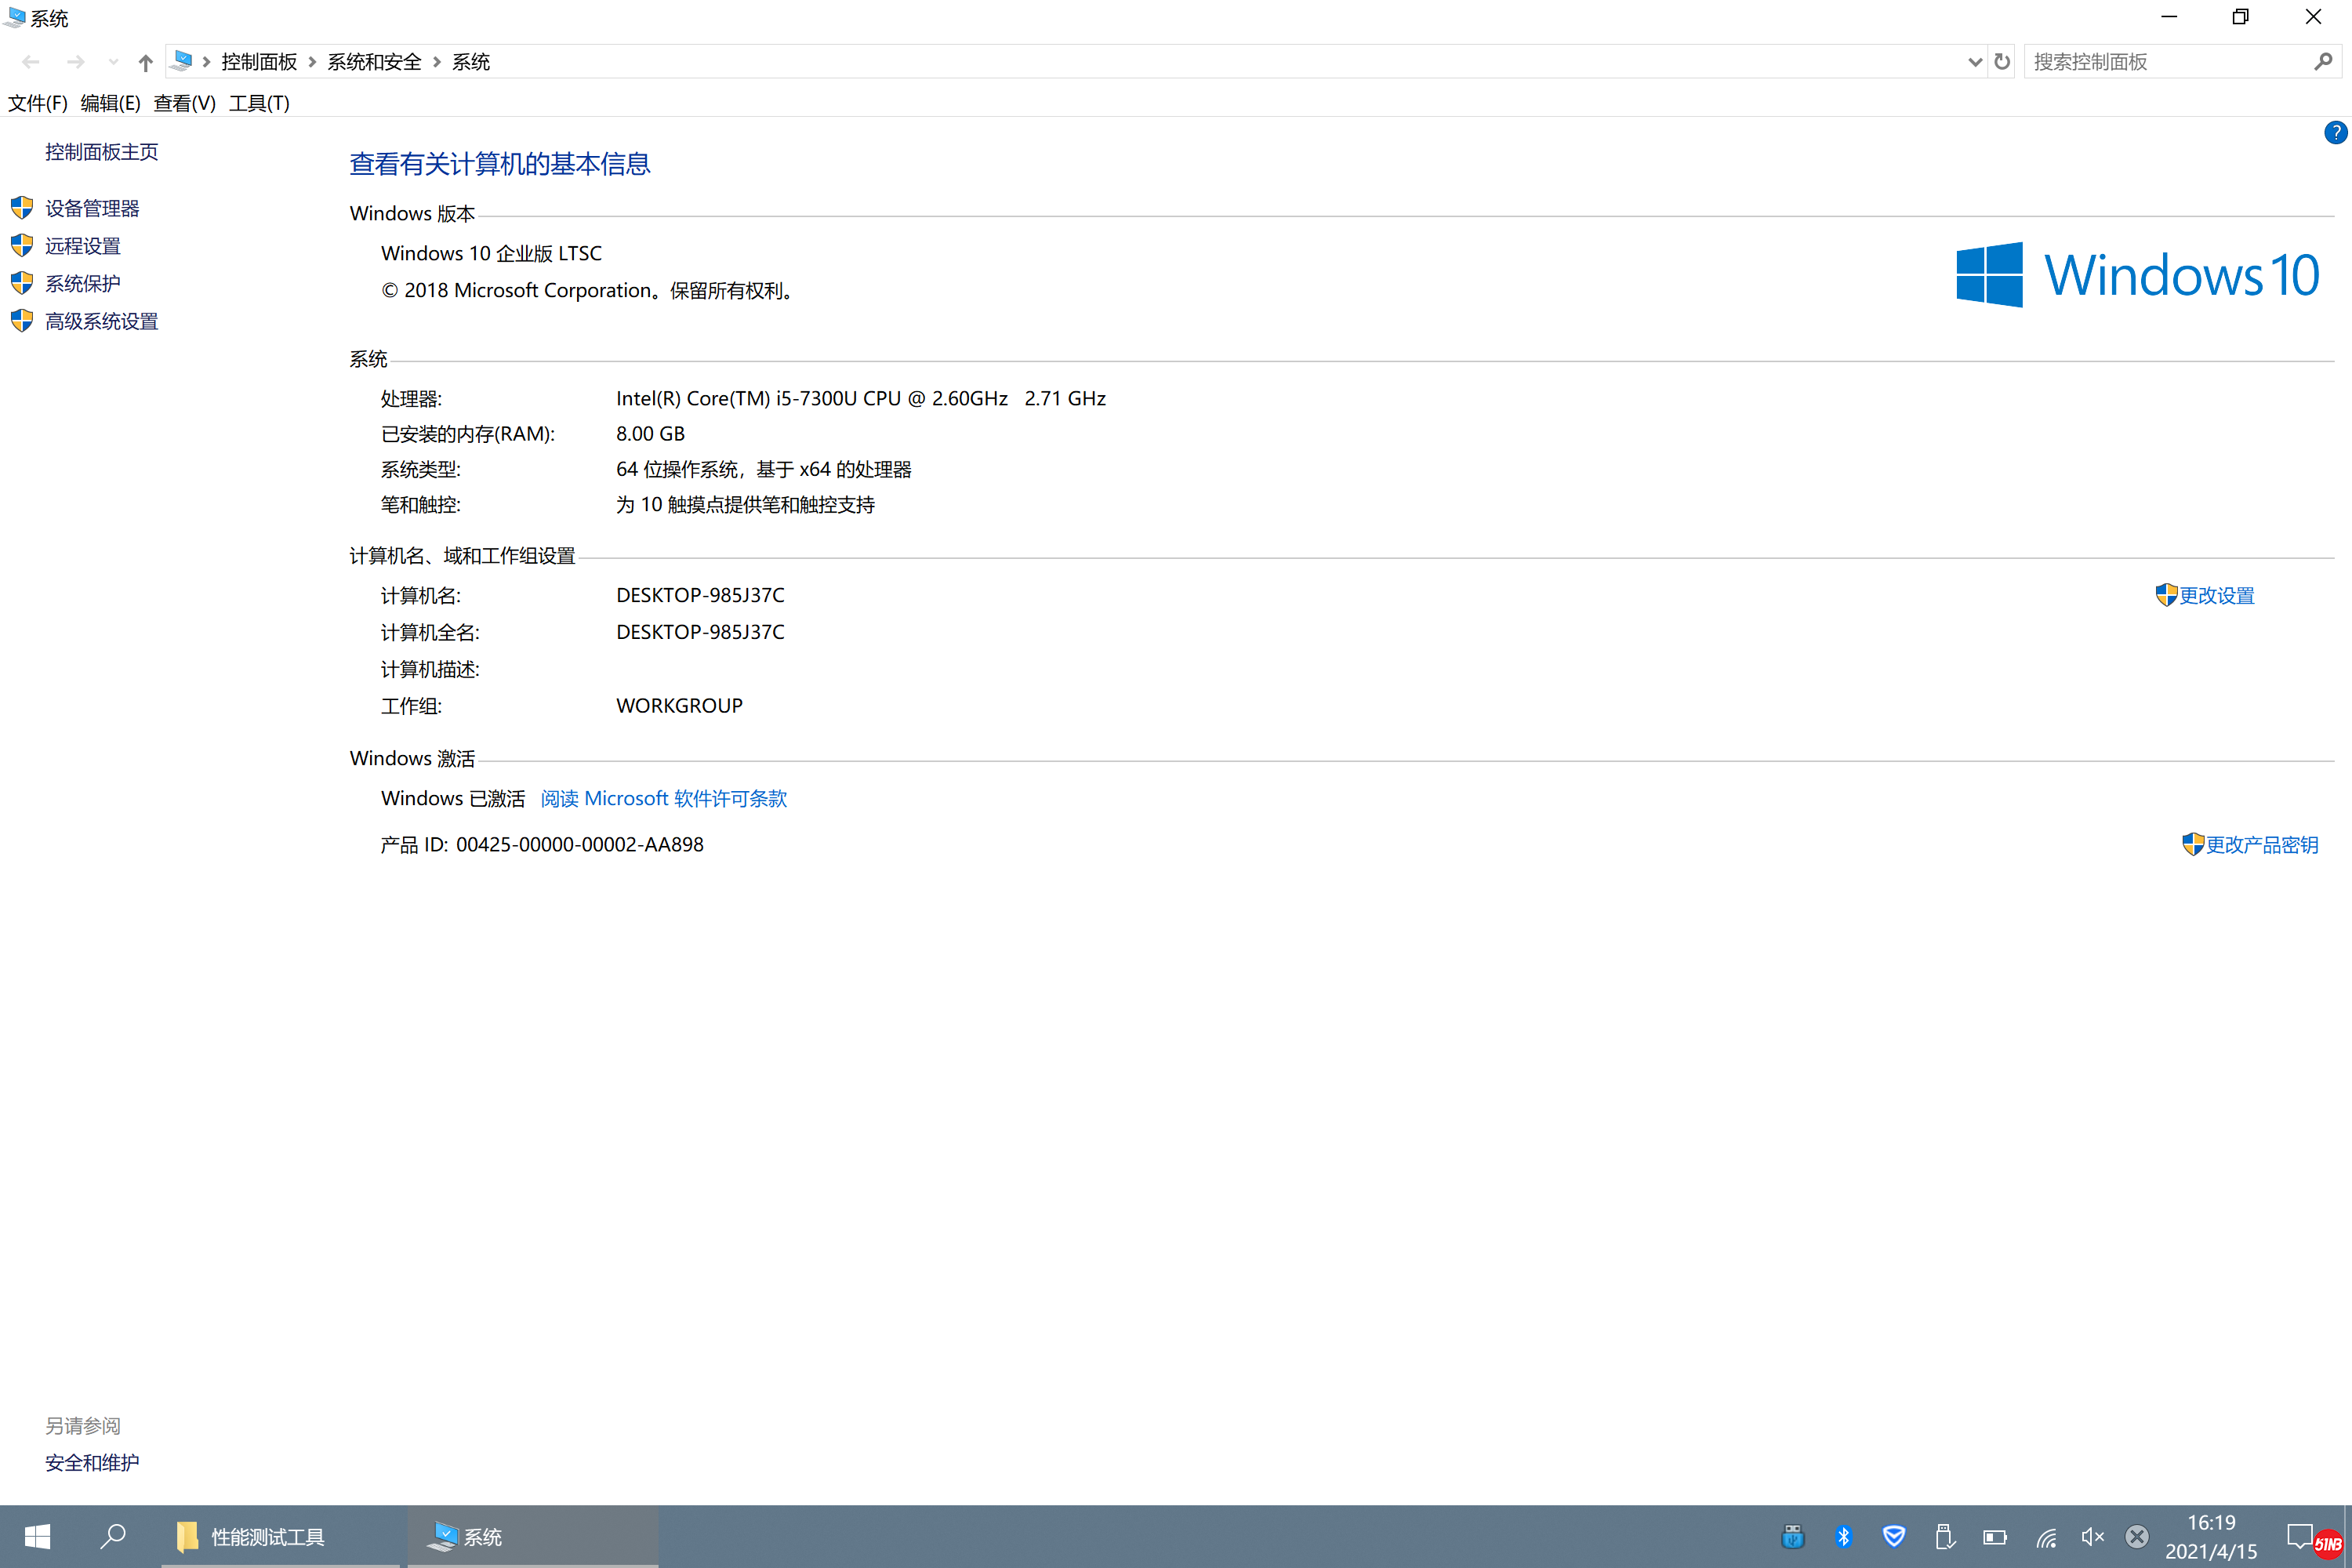Image resolution: width=2352 pixels, height=1568 pixels.
Task: Click the 搜索控制面板 search field
Action: tap(2160, 62)
